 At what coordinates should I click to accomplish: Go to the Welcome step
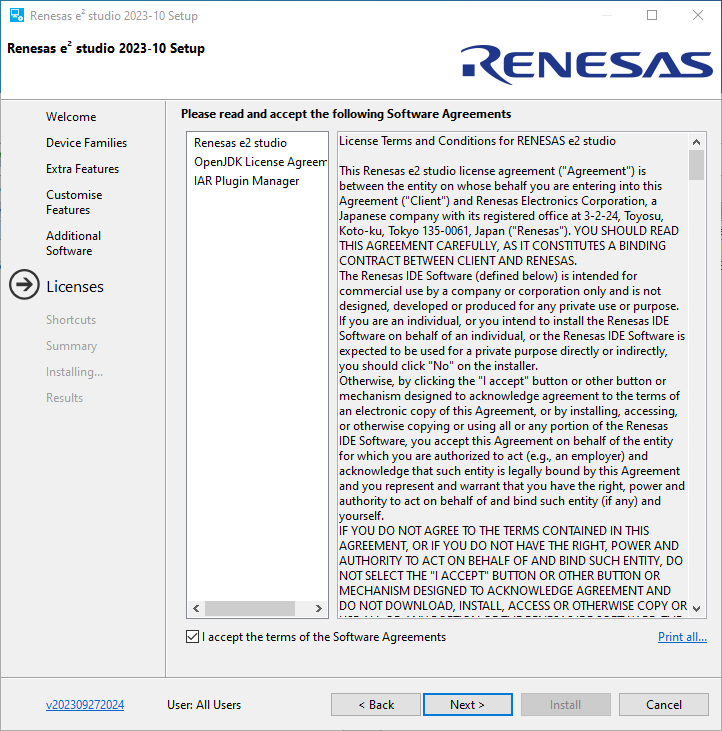pos(71,117)
